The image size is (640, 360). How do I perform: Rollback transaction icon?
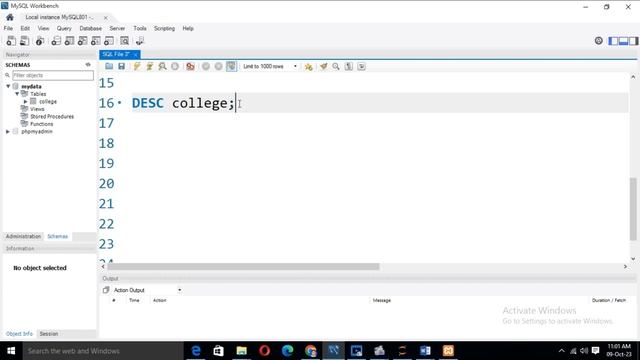tap(218, 66)
